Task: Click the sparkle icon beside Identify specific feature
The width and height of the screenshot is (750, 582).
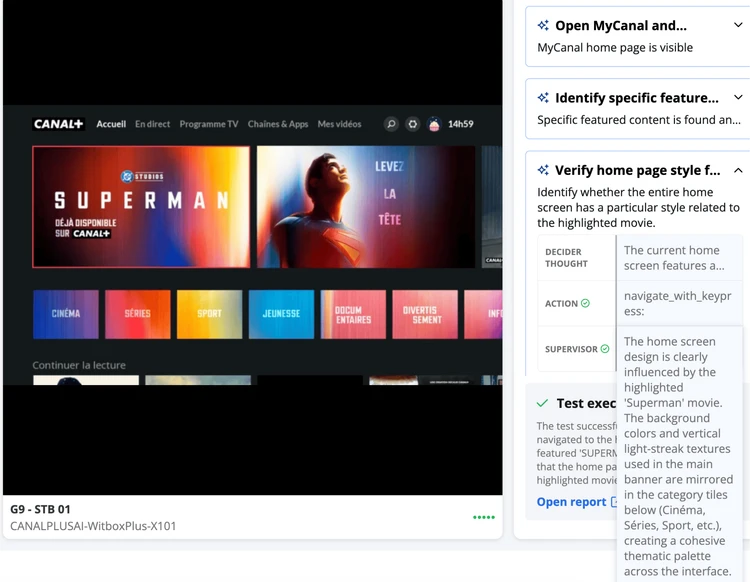Action: pos(543,98)
